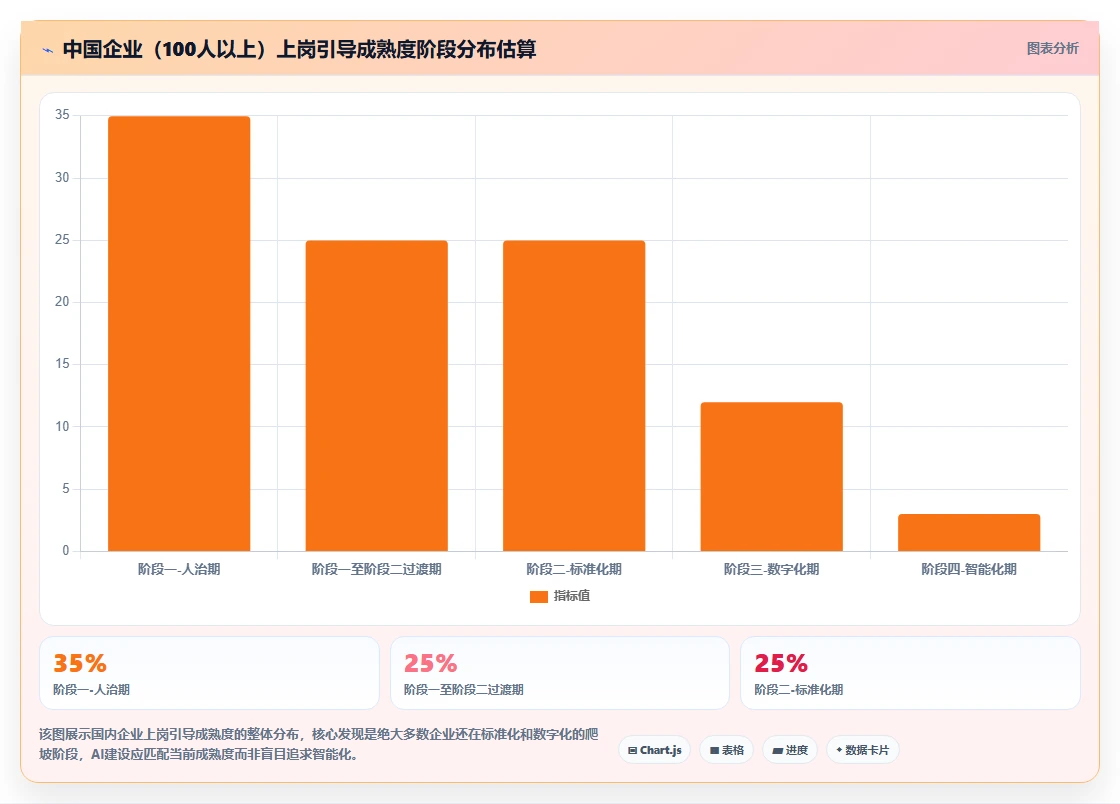This screenshot has width=1120, height=804.
Task: Select the Chart.js tag
Action: (654, 750)
